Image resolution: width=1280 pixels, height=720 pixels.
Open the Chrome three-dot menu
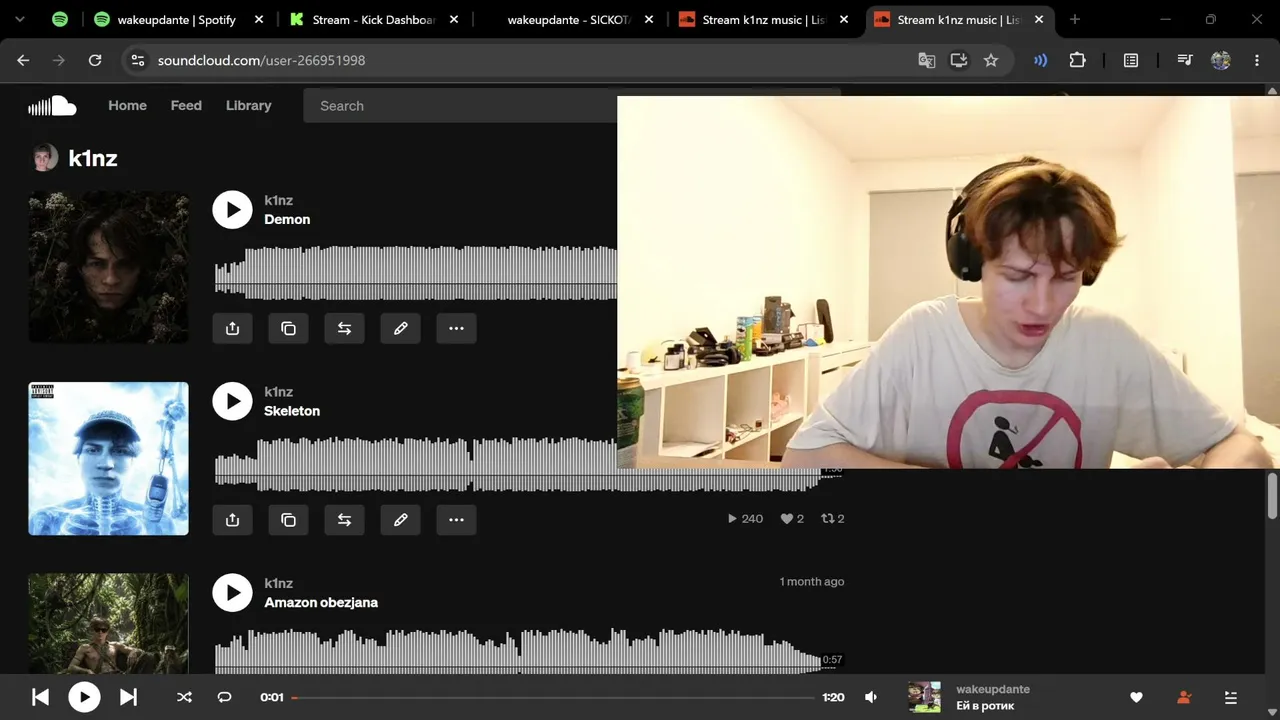(1257, 60)
